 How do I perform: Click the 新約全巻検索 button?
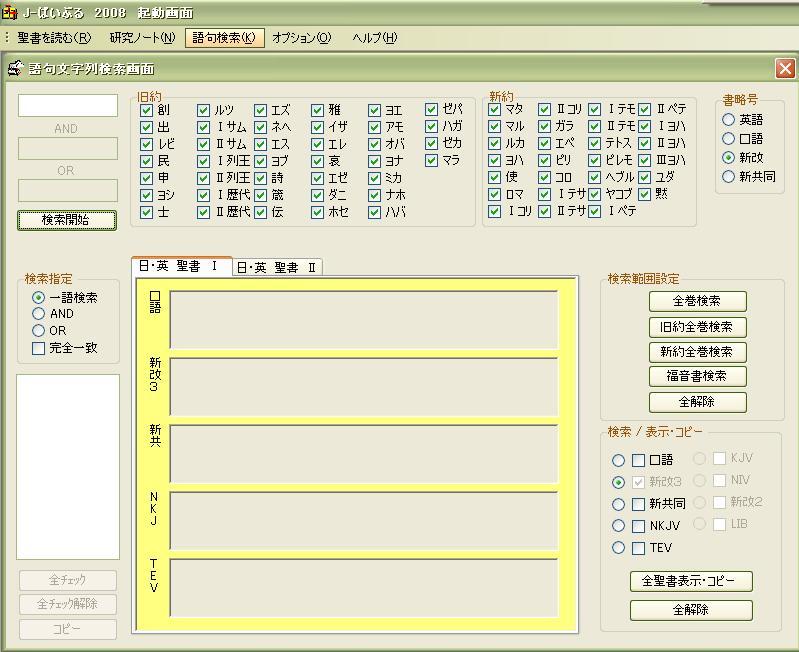tap(698, 352)
